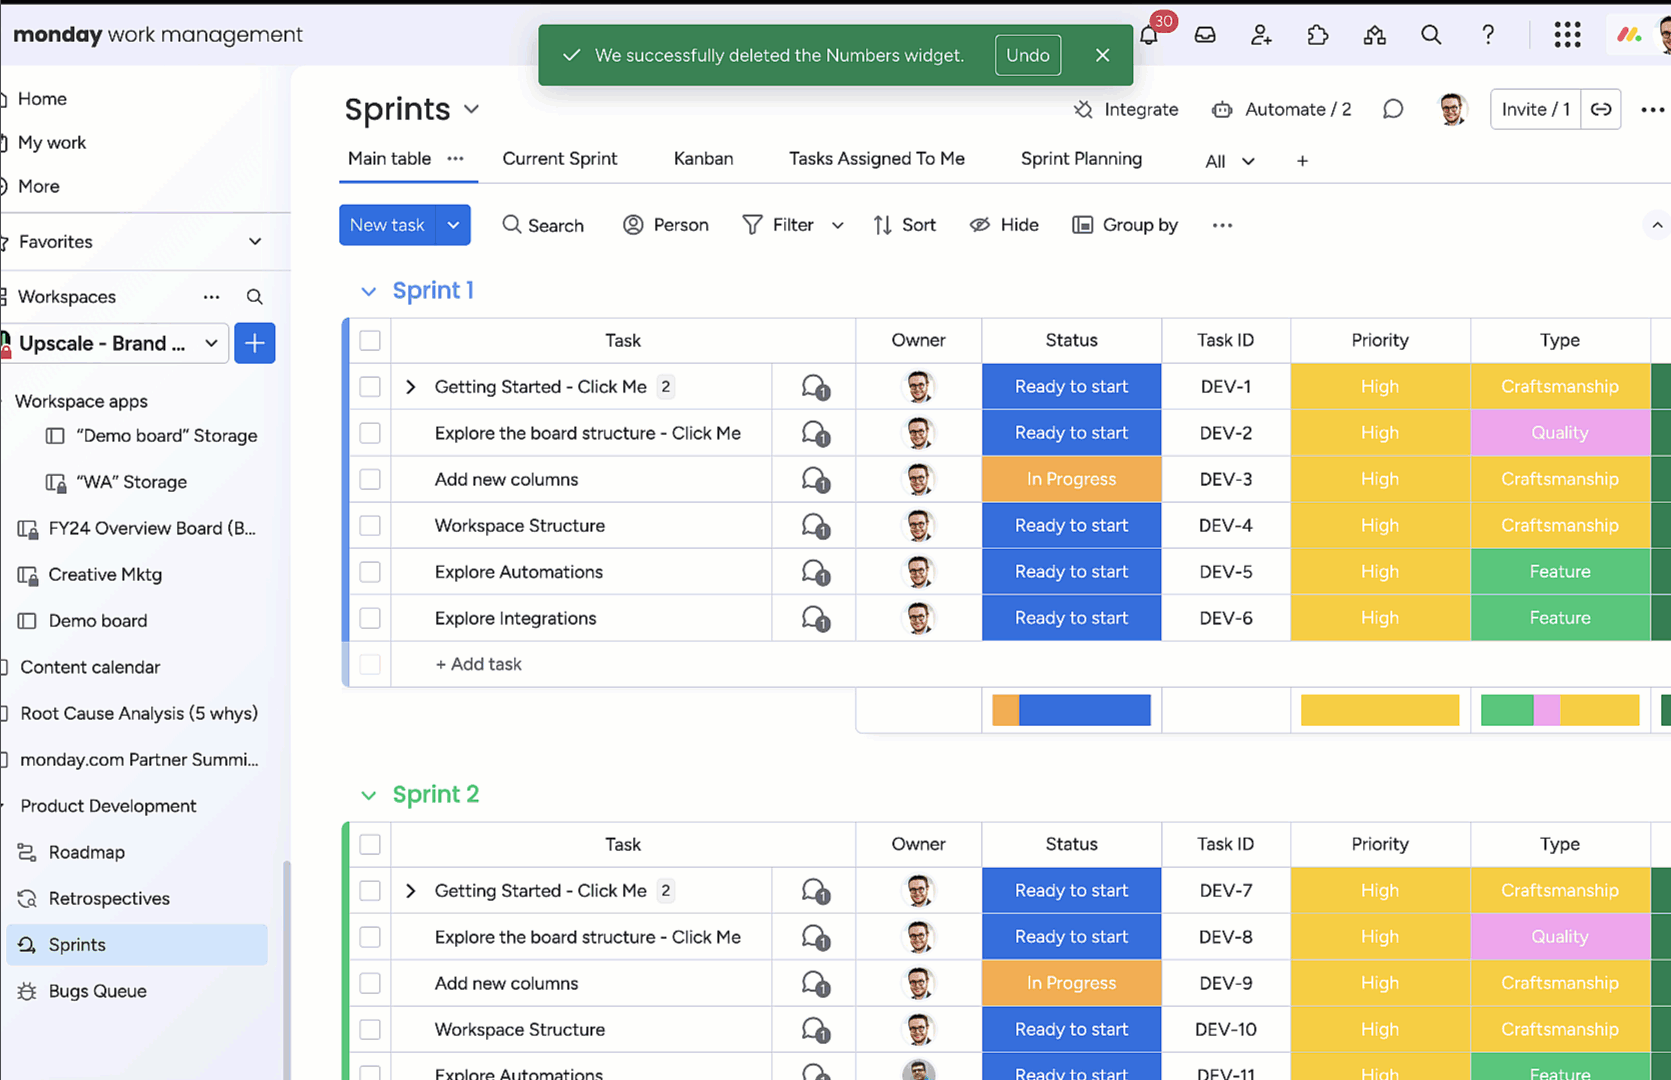
Task: Click + Add task in Sprint 1
Action: pos(478,665)
